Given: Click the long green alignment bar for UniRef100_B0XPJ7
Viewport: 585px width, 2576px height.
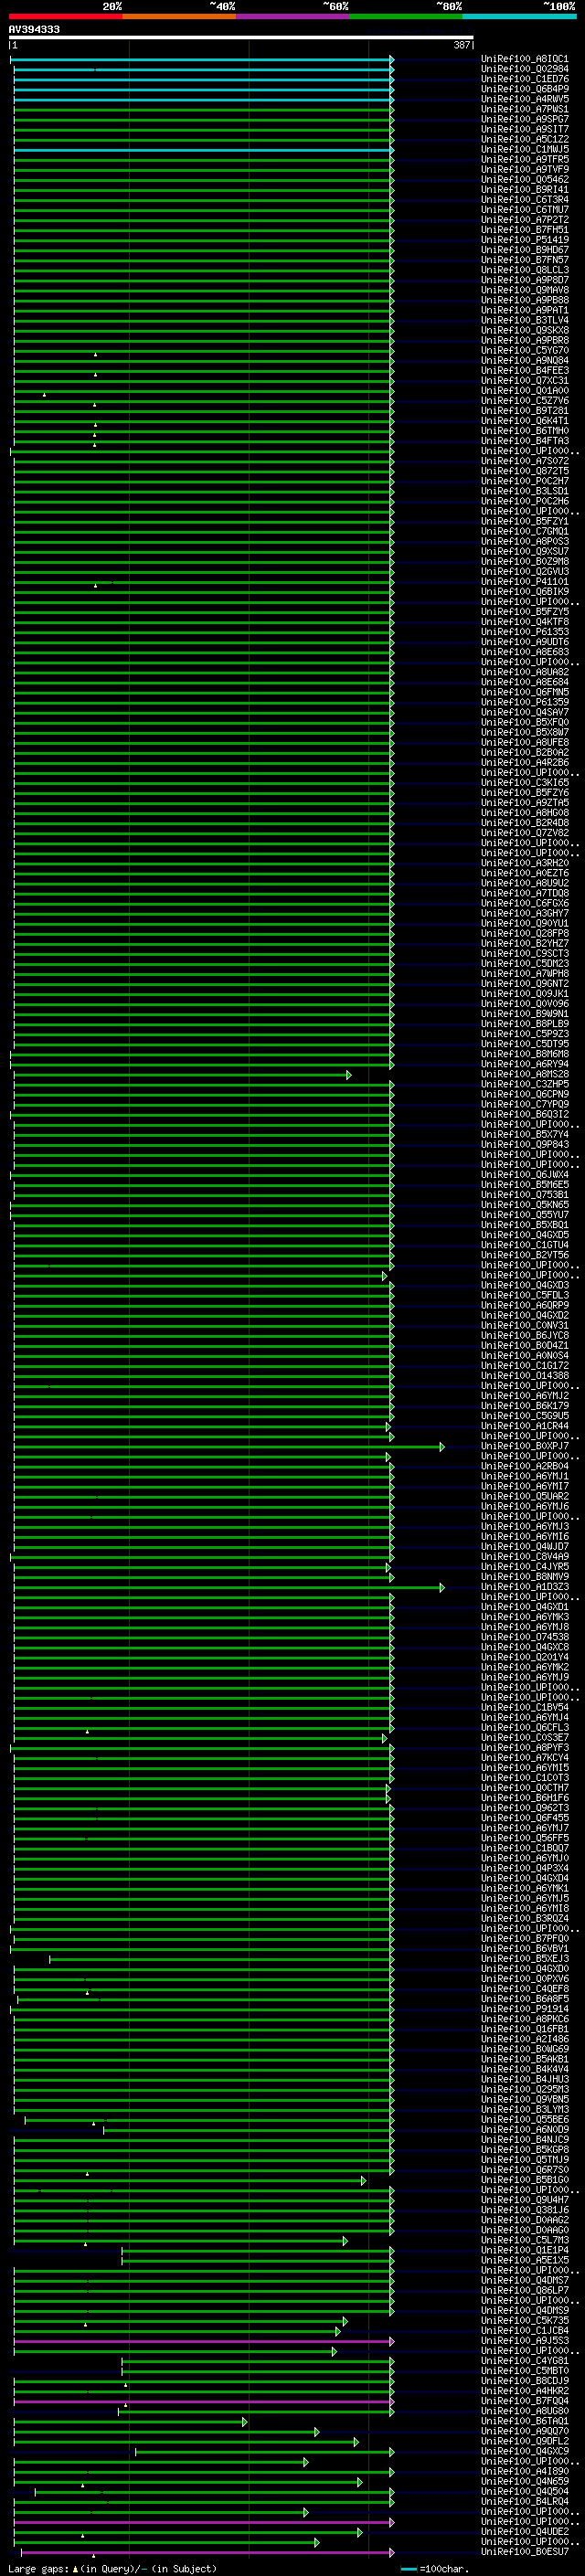Looking at the screenshot, I should tap(229, 1447).
